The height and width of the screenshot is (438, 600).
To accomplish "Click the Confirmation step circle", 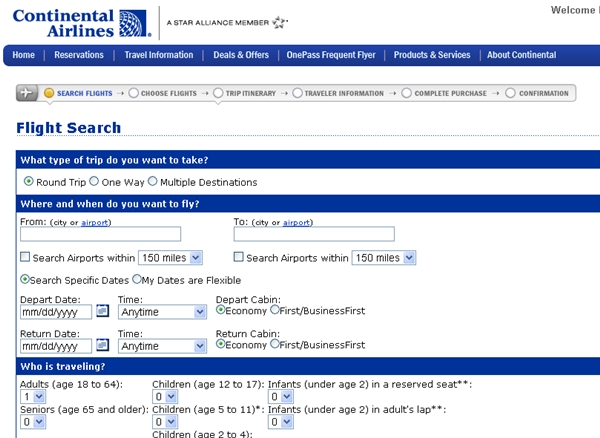I will click(x=510, y=93).
